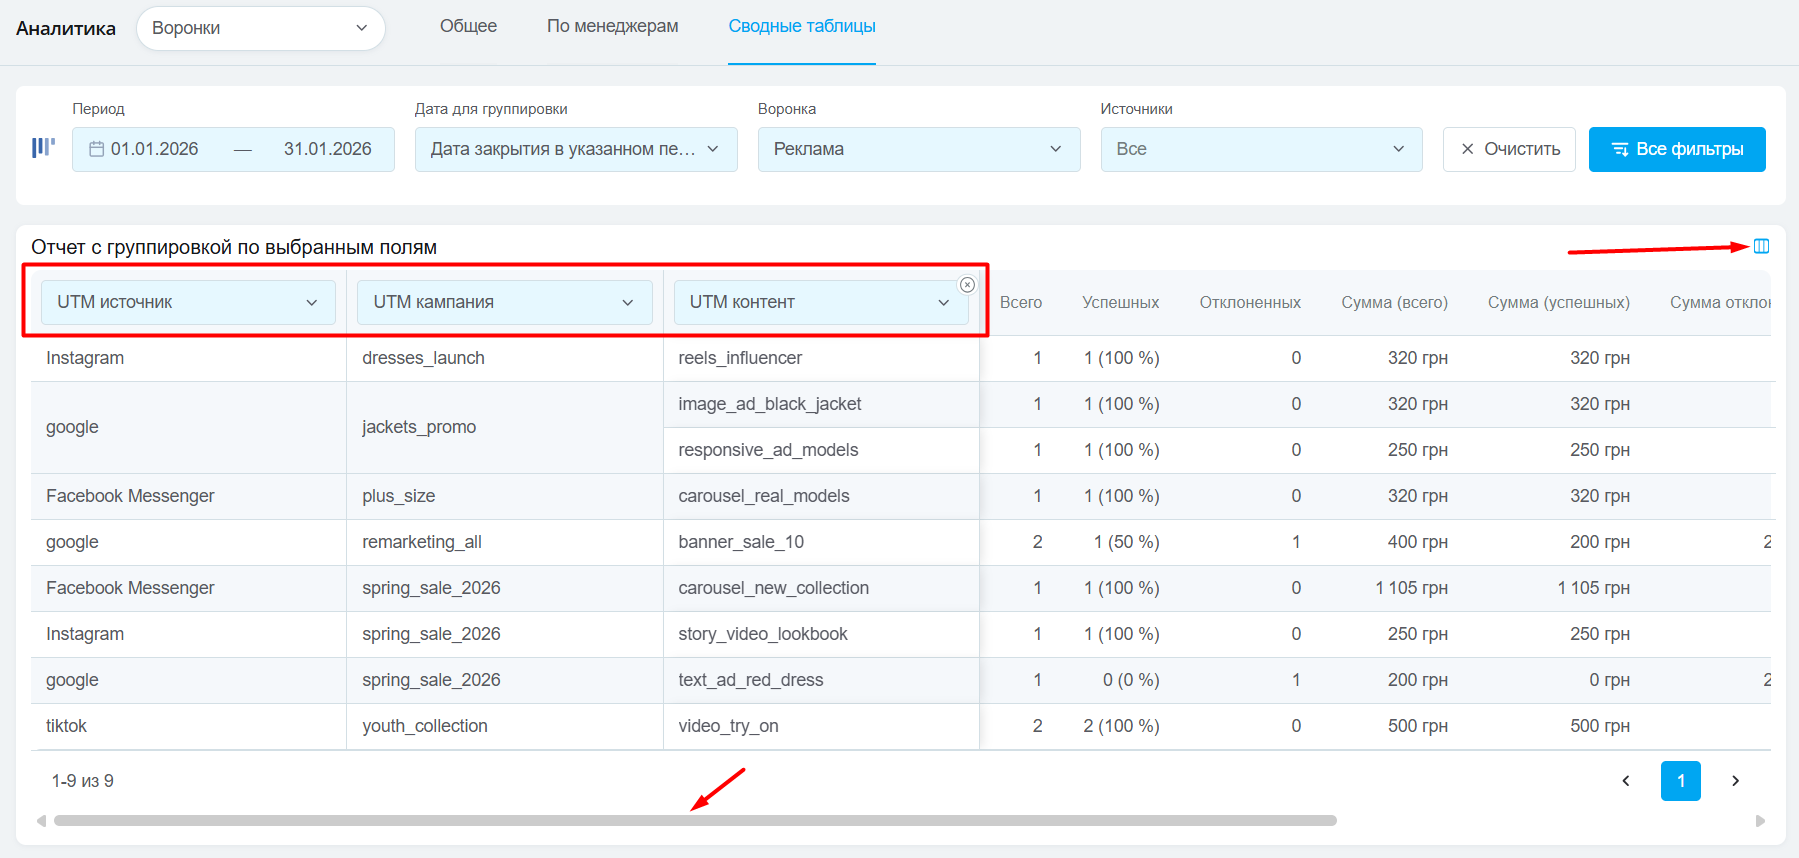Go to the next page arrow
This screenshot has width=1799, height=858.
(1735, 781)
